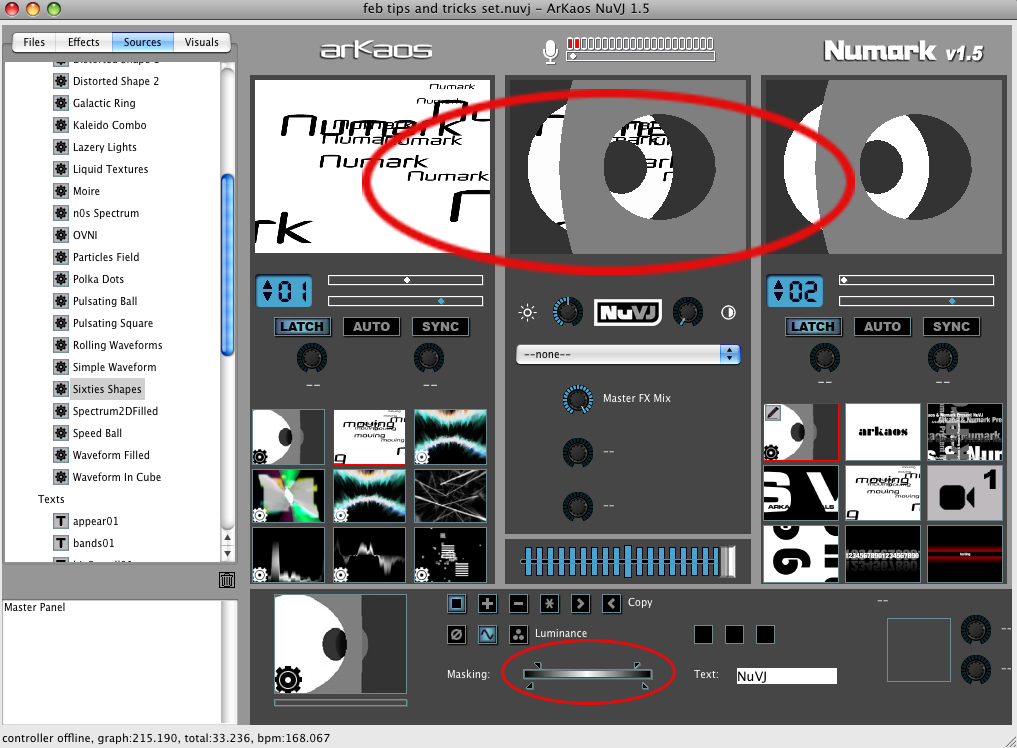Click gear icon beside Kaleido Combo

[x=61, y=125]
